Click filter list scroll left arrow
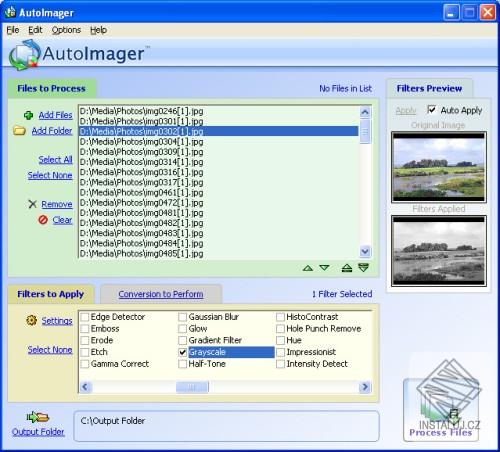This screenshot has width=500, height=452. pos(85,387)
